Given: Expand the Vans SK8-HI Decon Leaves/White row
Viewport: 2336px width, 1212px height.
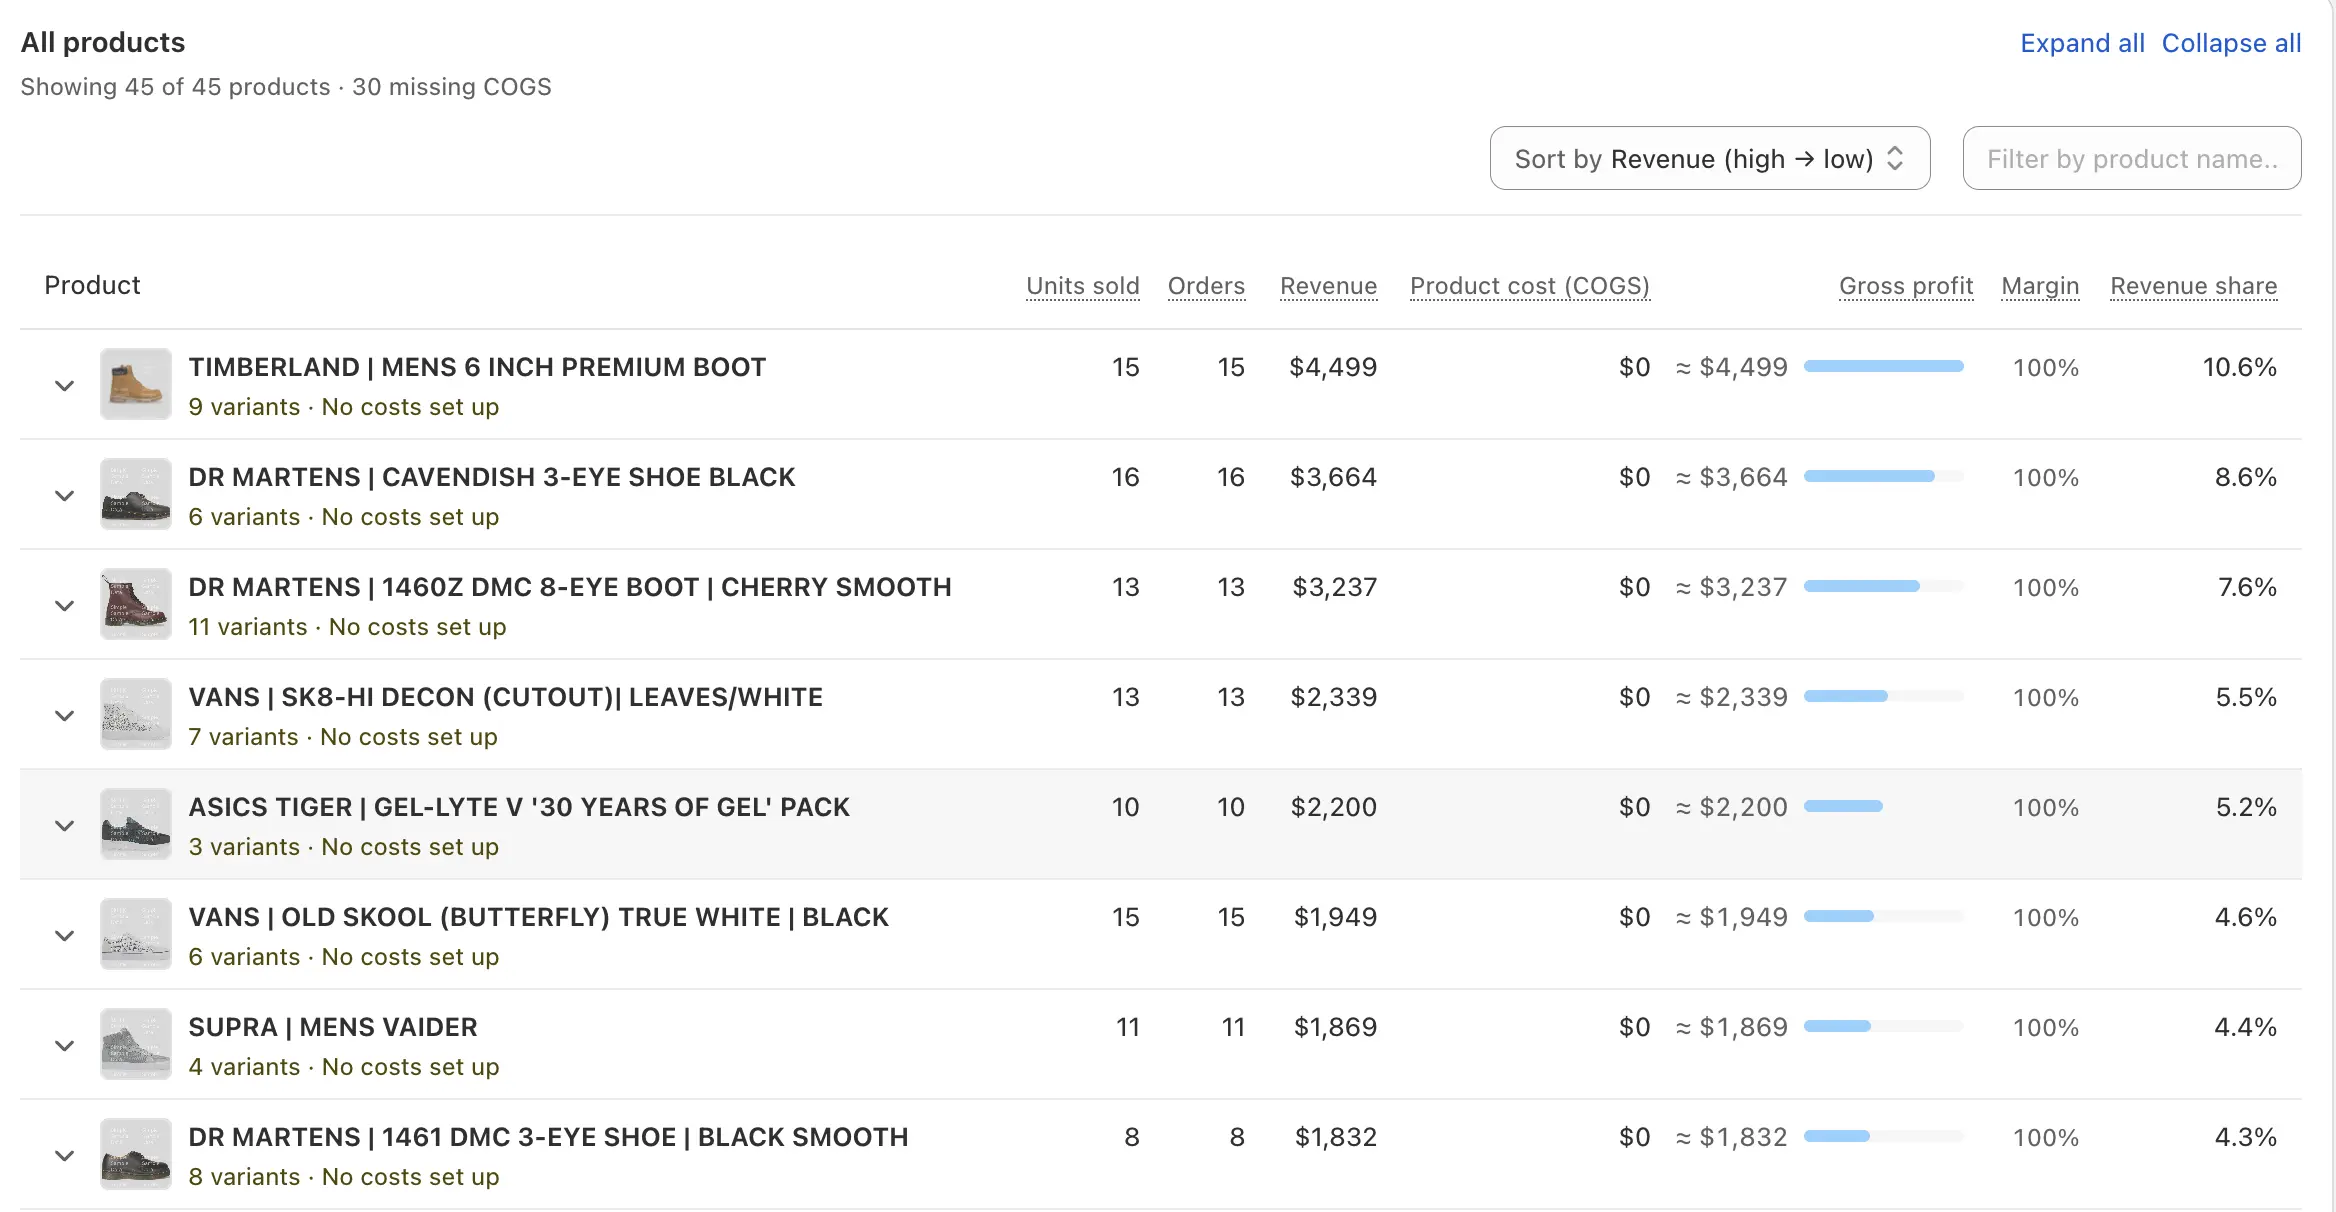Looking at the screenshot, I should pyautogui.click(x=64, y=715).
